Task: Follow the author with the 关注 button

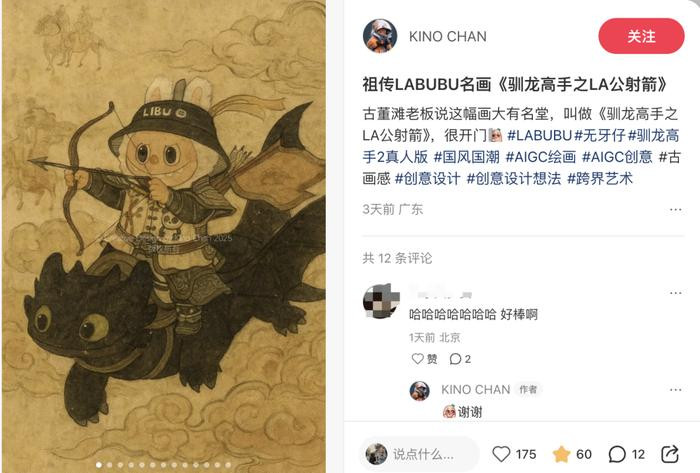Action: coord(641,36)
